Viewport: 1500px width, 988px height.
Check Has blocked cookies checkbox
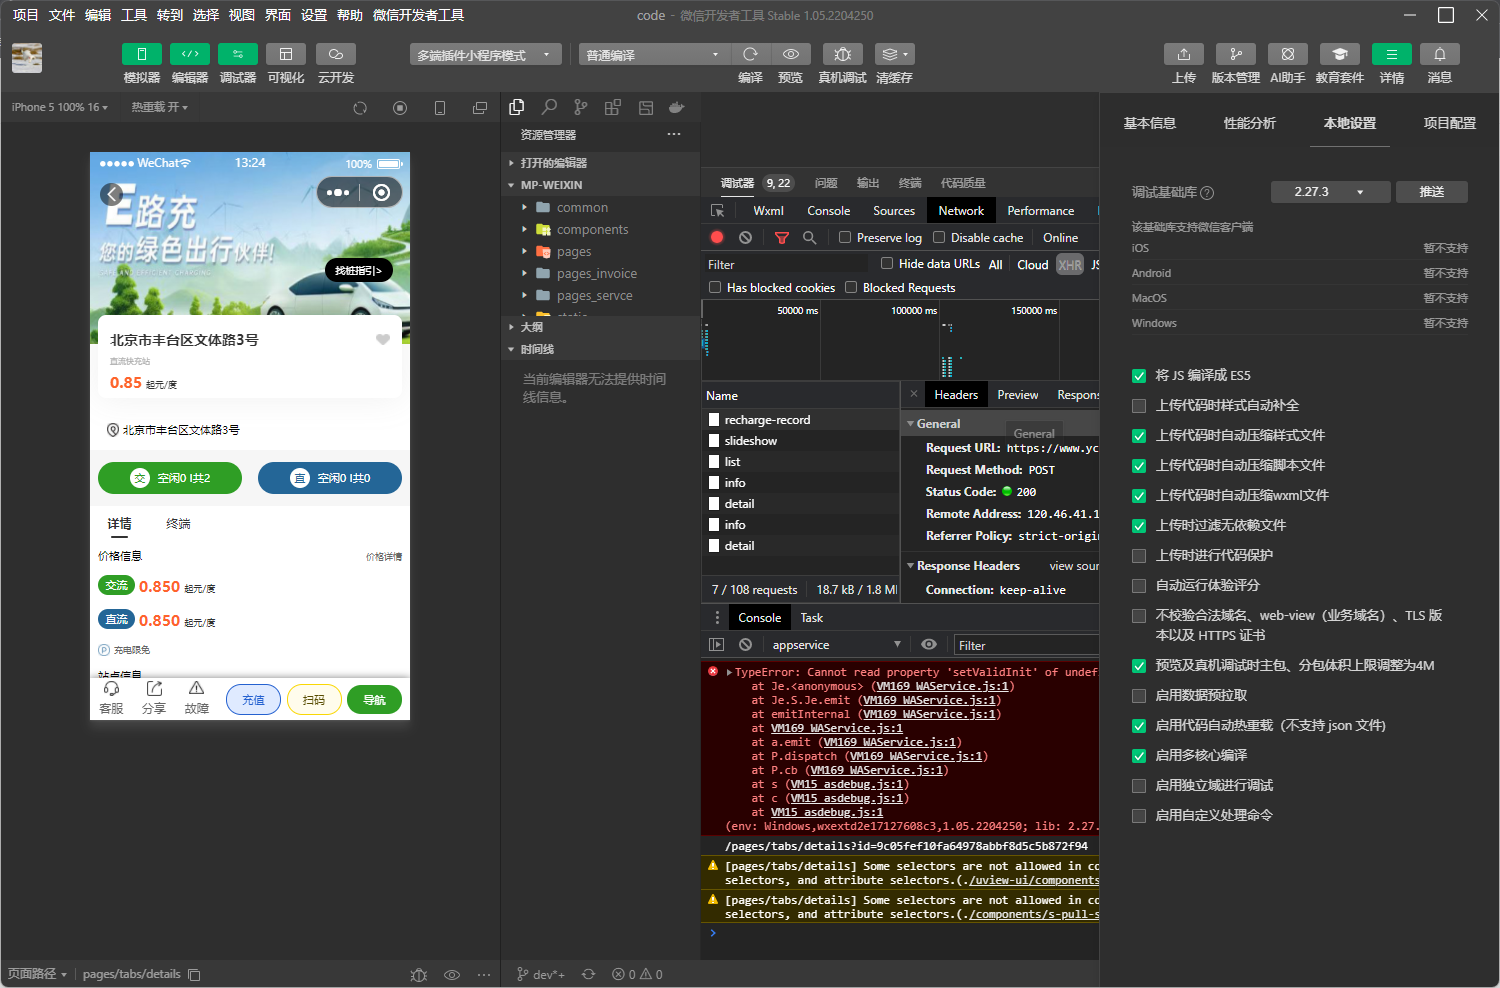(x=715, y=288)
